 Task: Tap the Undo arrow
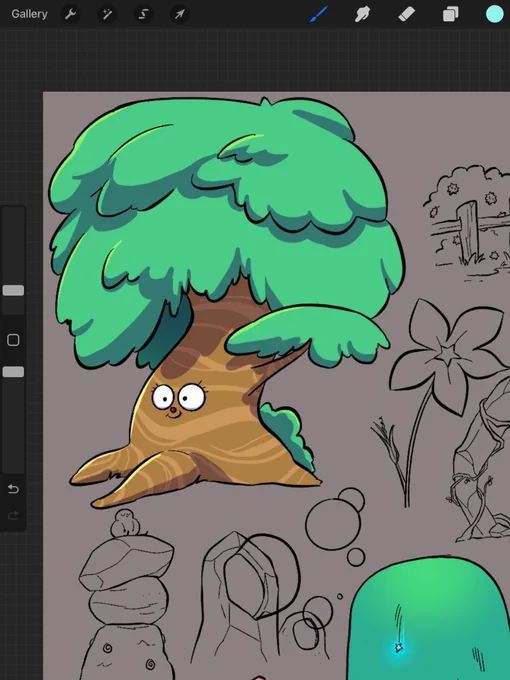point(13,489)
